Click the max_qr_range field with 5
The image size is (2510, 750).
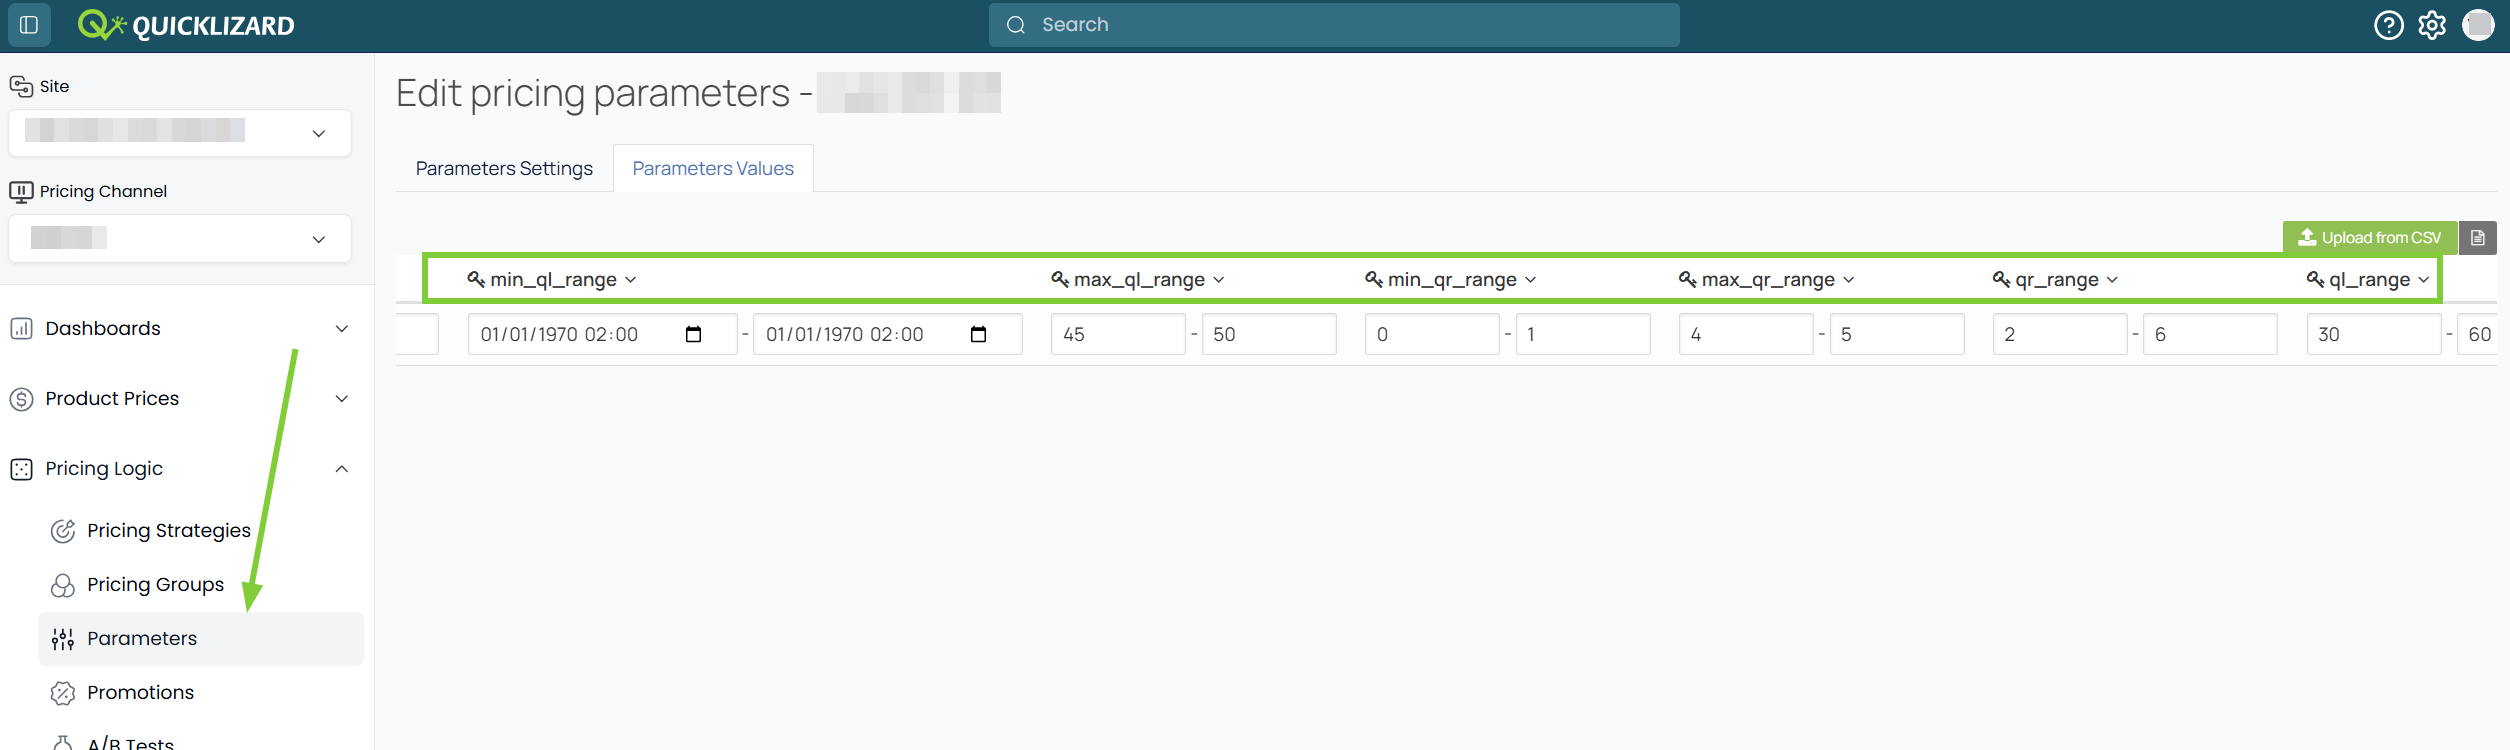[x=1897, y=334]
